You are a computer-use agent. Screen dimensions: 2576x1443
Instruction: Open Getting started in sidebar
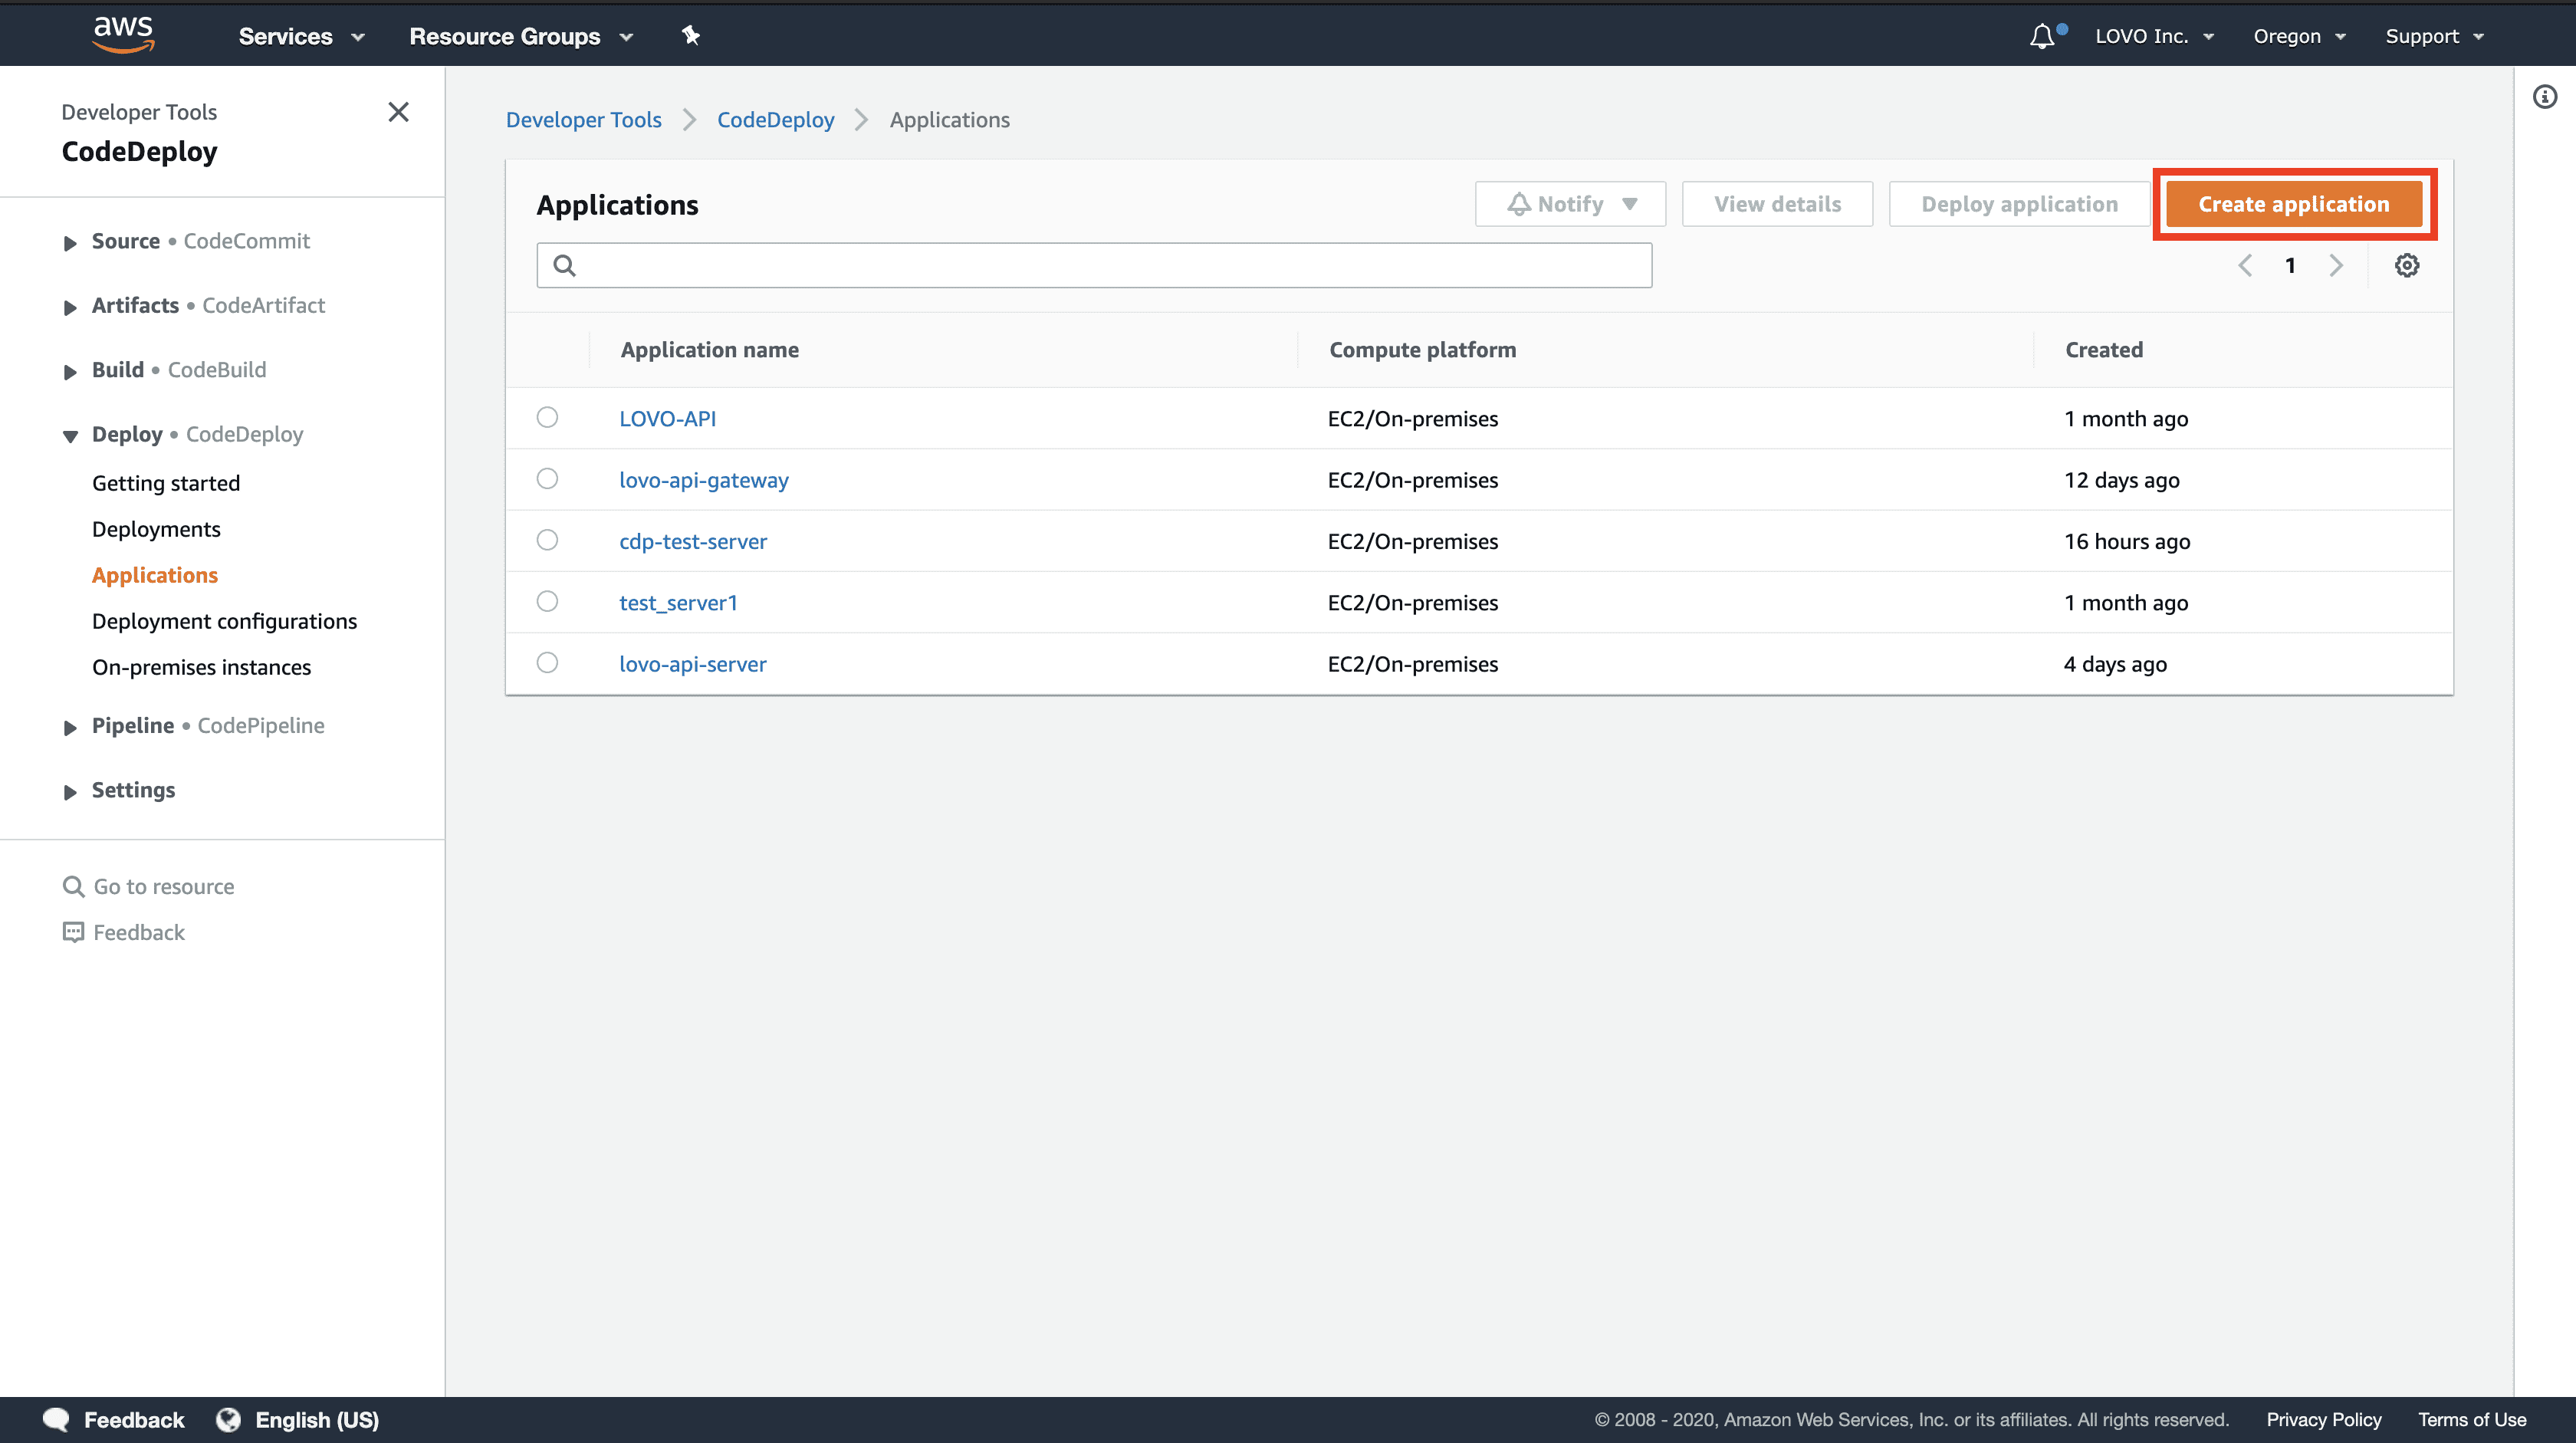coord(166,483)
